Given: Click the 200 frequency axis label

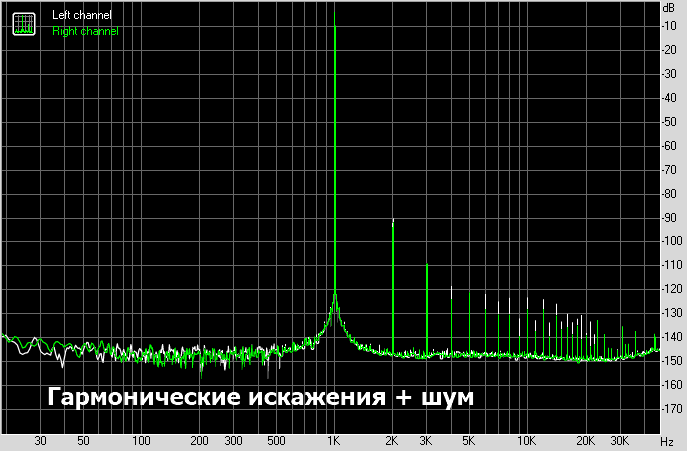Looking at the screenshot, I should coord(199,440).
